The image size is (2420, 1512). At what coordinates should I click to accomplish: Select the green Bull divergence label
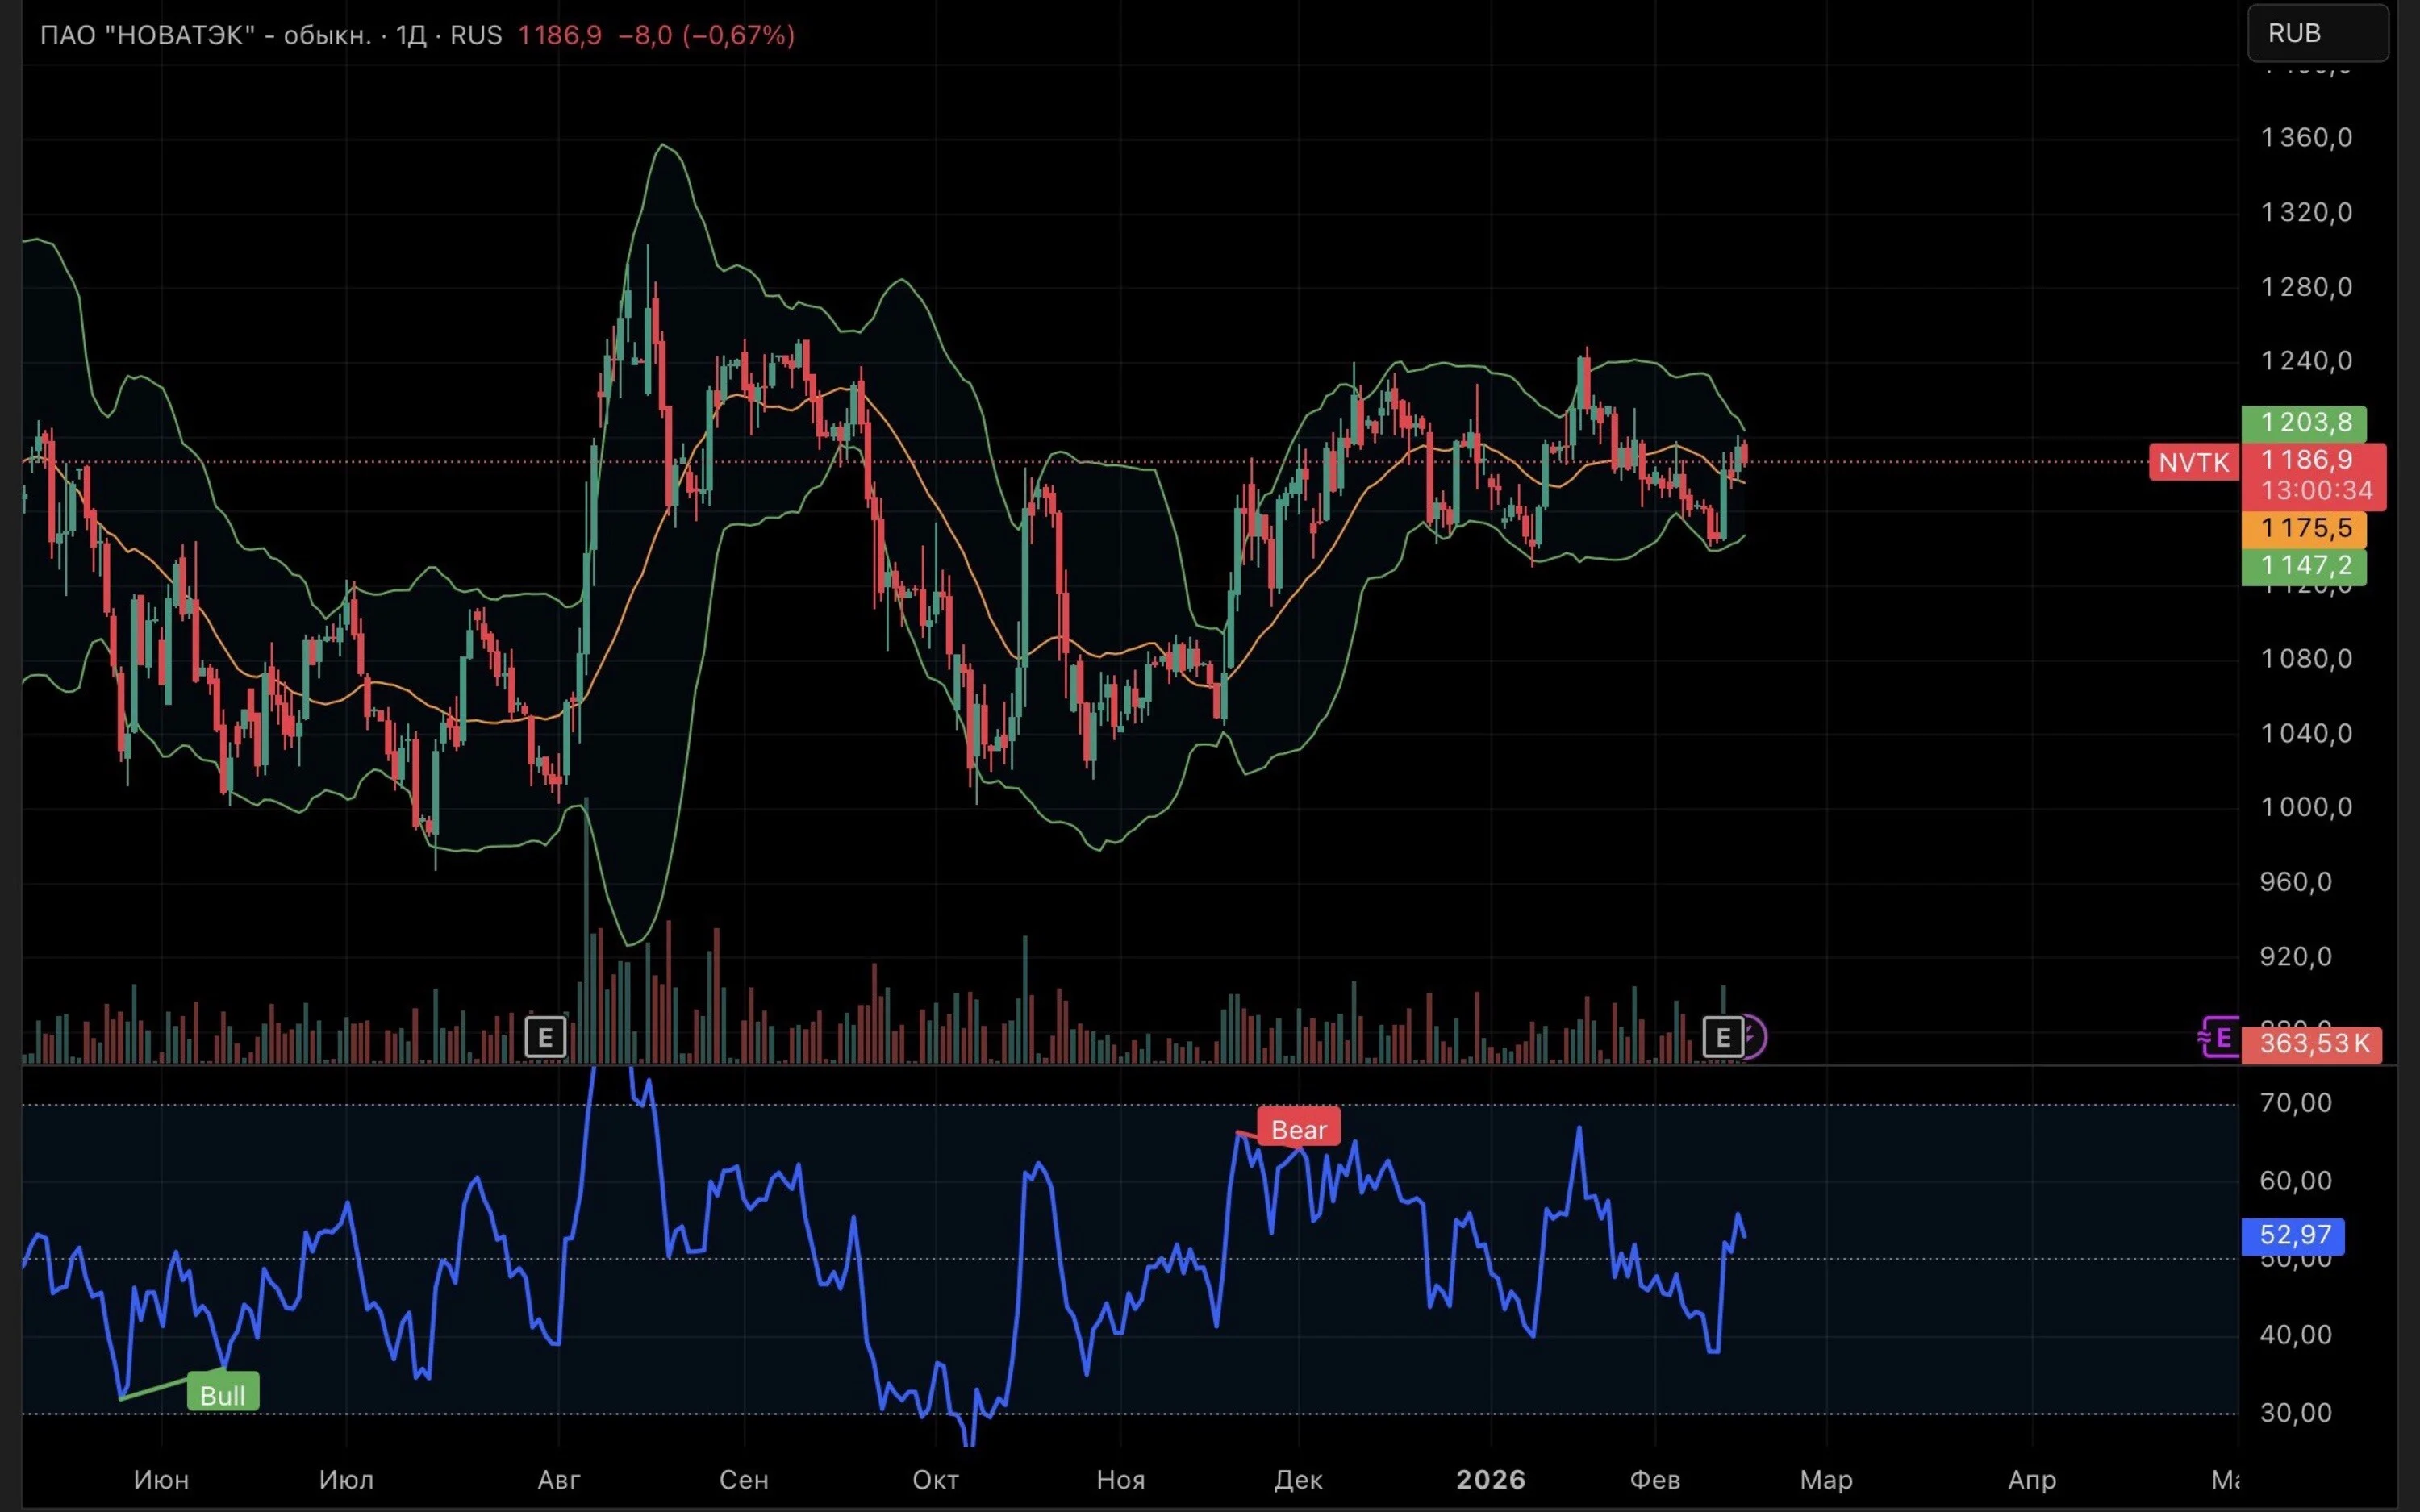tap(223, 1394)
